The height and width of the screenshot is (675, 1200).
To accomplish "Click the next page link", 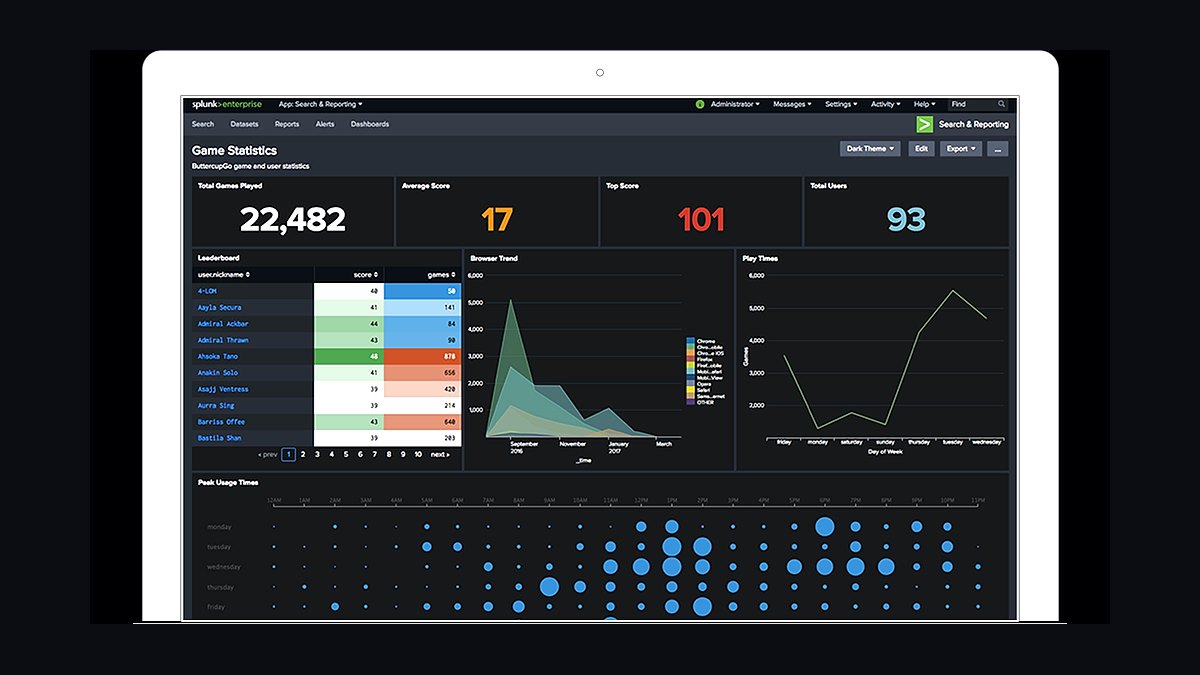I will [x=441, y=454].
